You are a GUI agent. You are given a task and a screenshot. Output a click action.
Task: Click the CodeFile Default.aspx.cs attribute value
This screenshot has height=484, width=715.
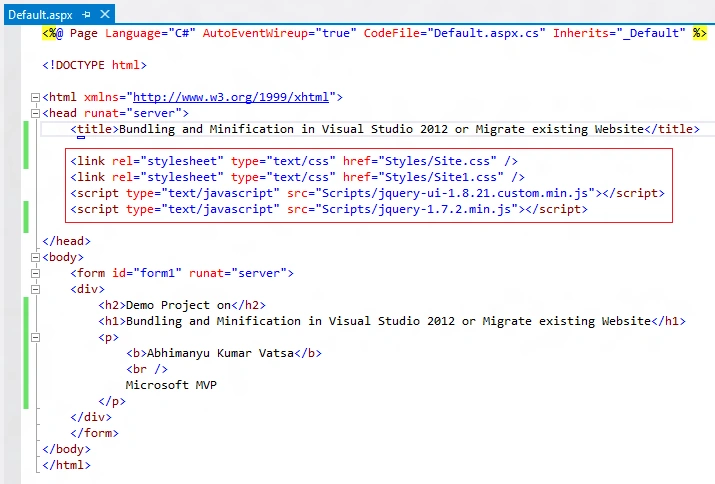[x=486, y=33]
